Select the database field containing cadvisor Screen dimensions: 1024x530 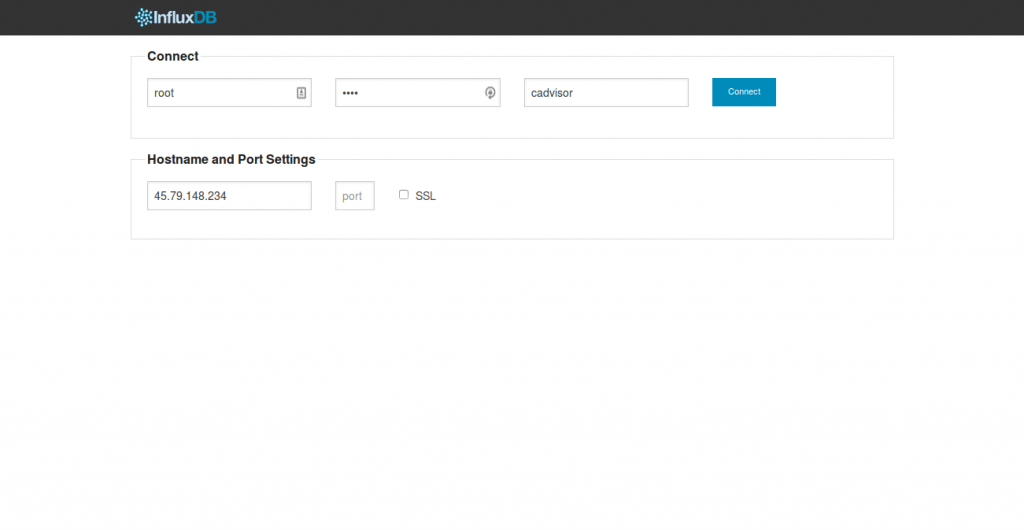pos(605,93)
